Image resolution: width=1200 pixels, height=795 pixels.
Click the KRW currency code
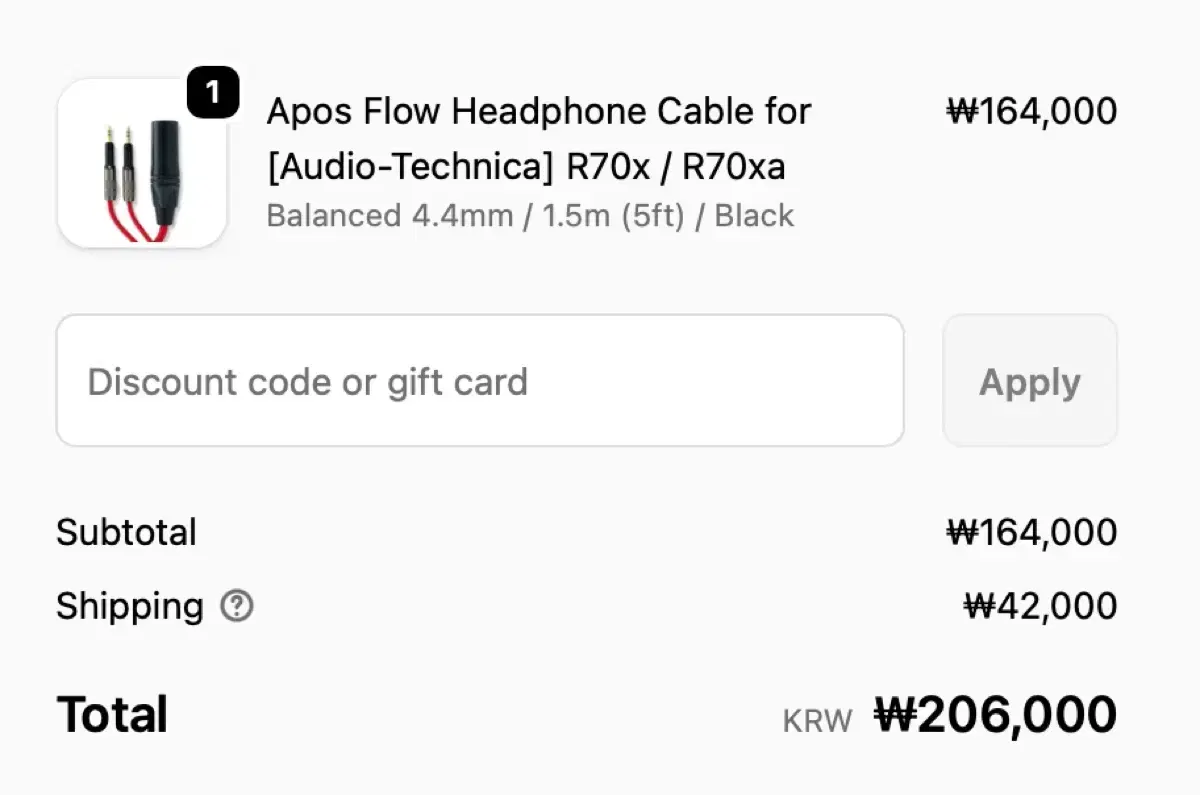817,720
